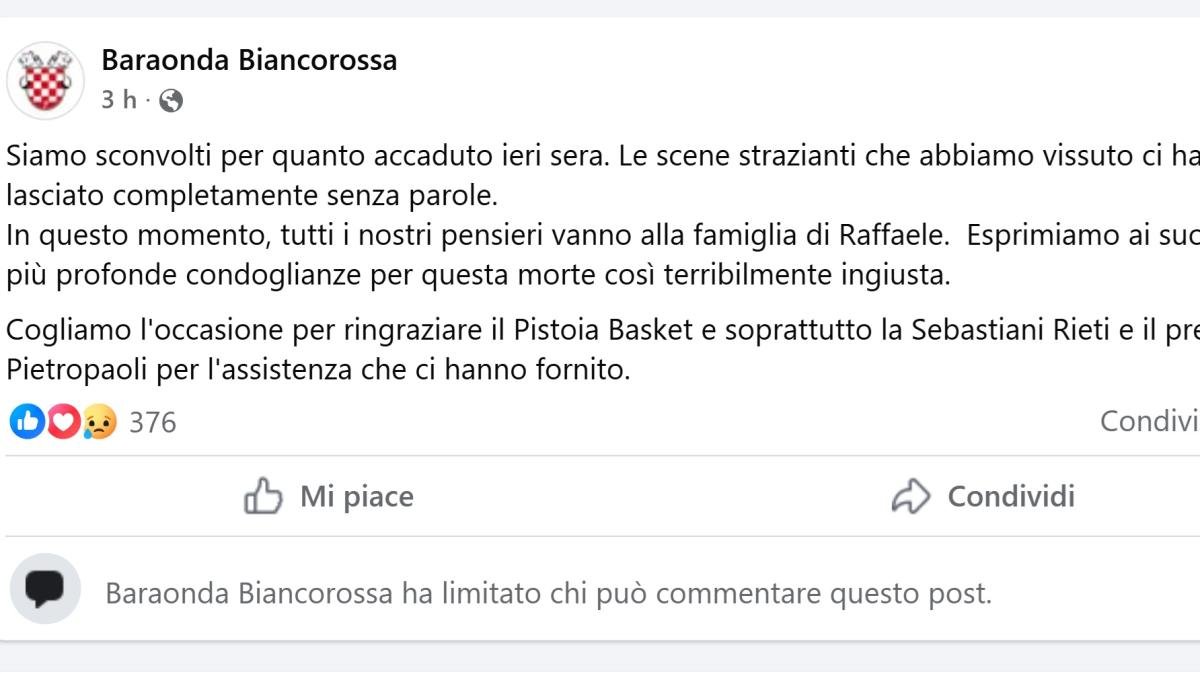Click the sad crying reaction emoji
The image size is (1200, 674).
pyautogui.click(x=100, y=422)
